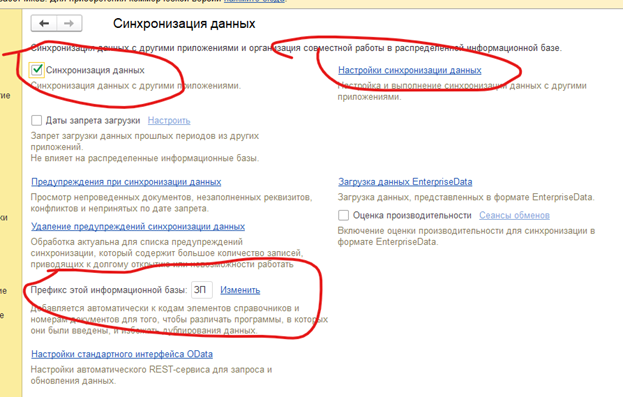
Task: Click the text Префикс этой информационной базы:
Action: click(x=109, y=290)
